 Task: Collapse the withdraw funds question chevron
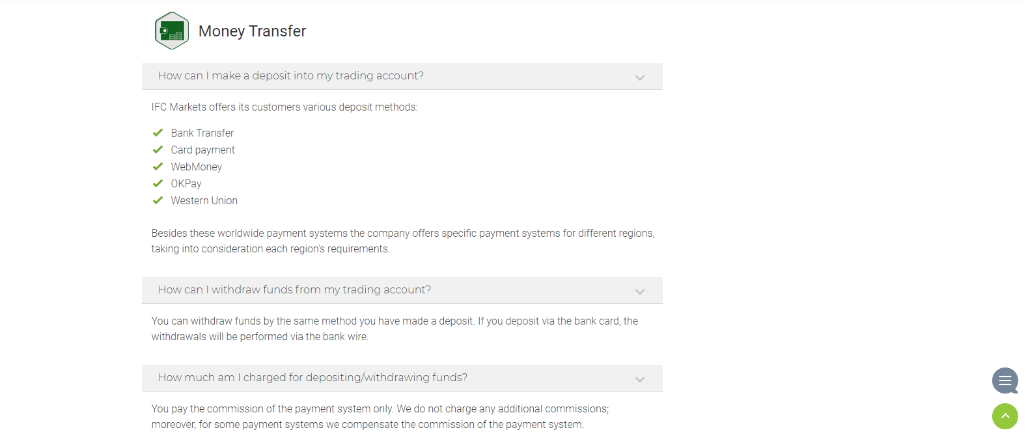tap(640, 291)
